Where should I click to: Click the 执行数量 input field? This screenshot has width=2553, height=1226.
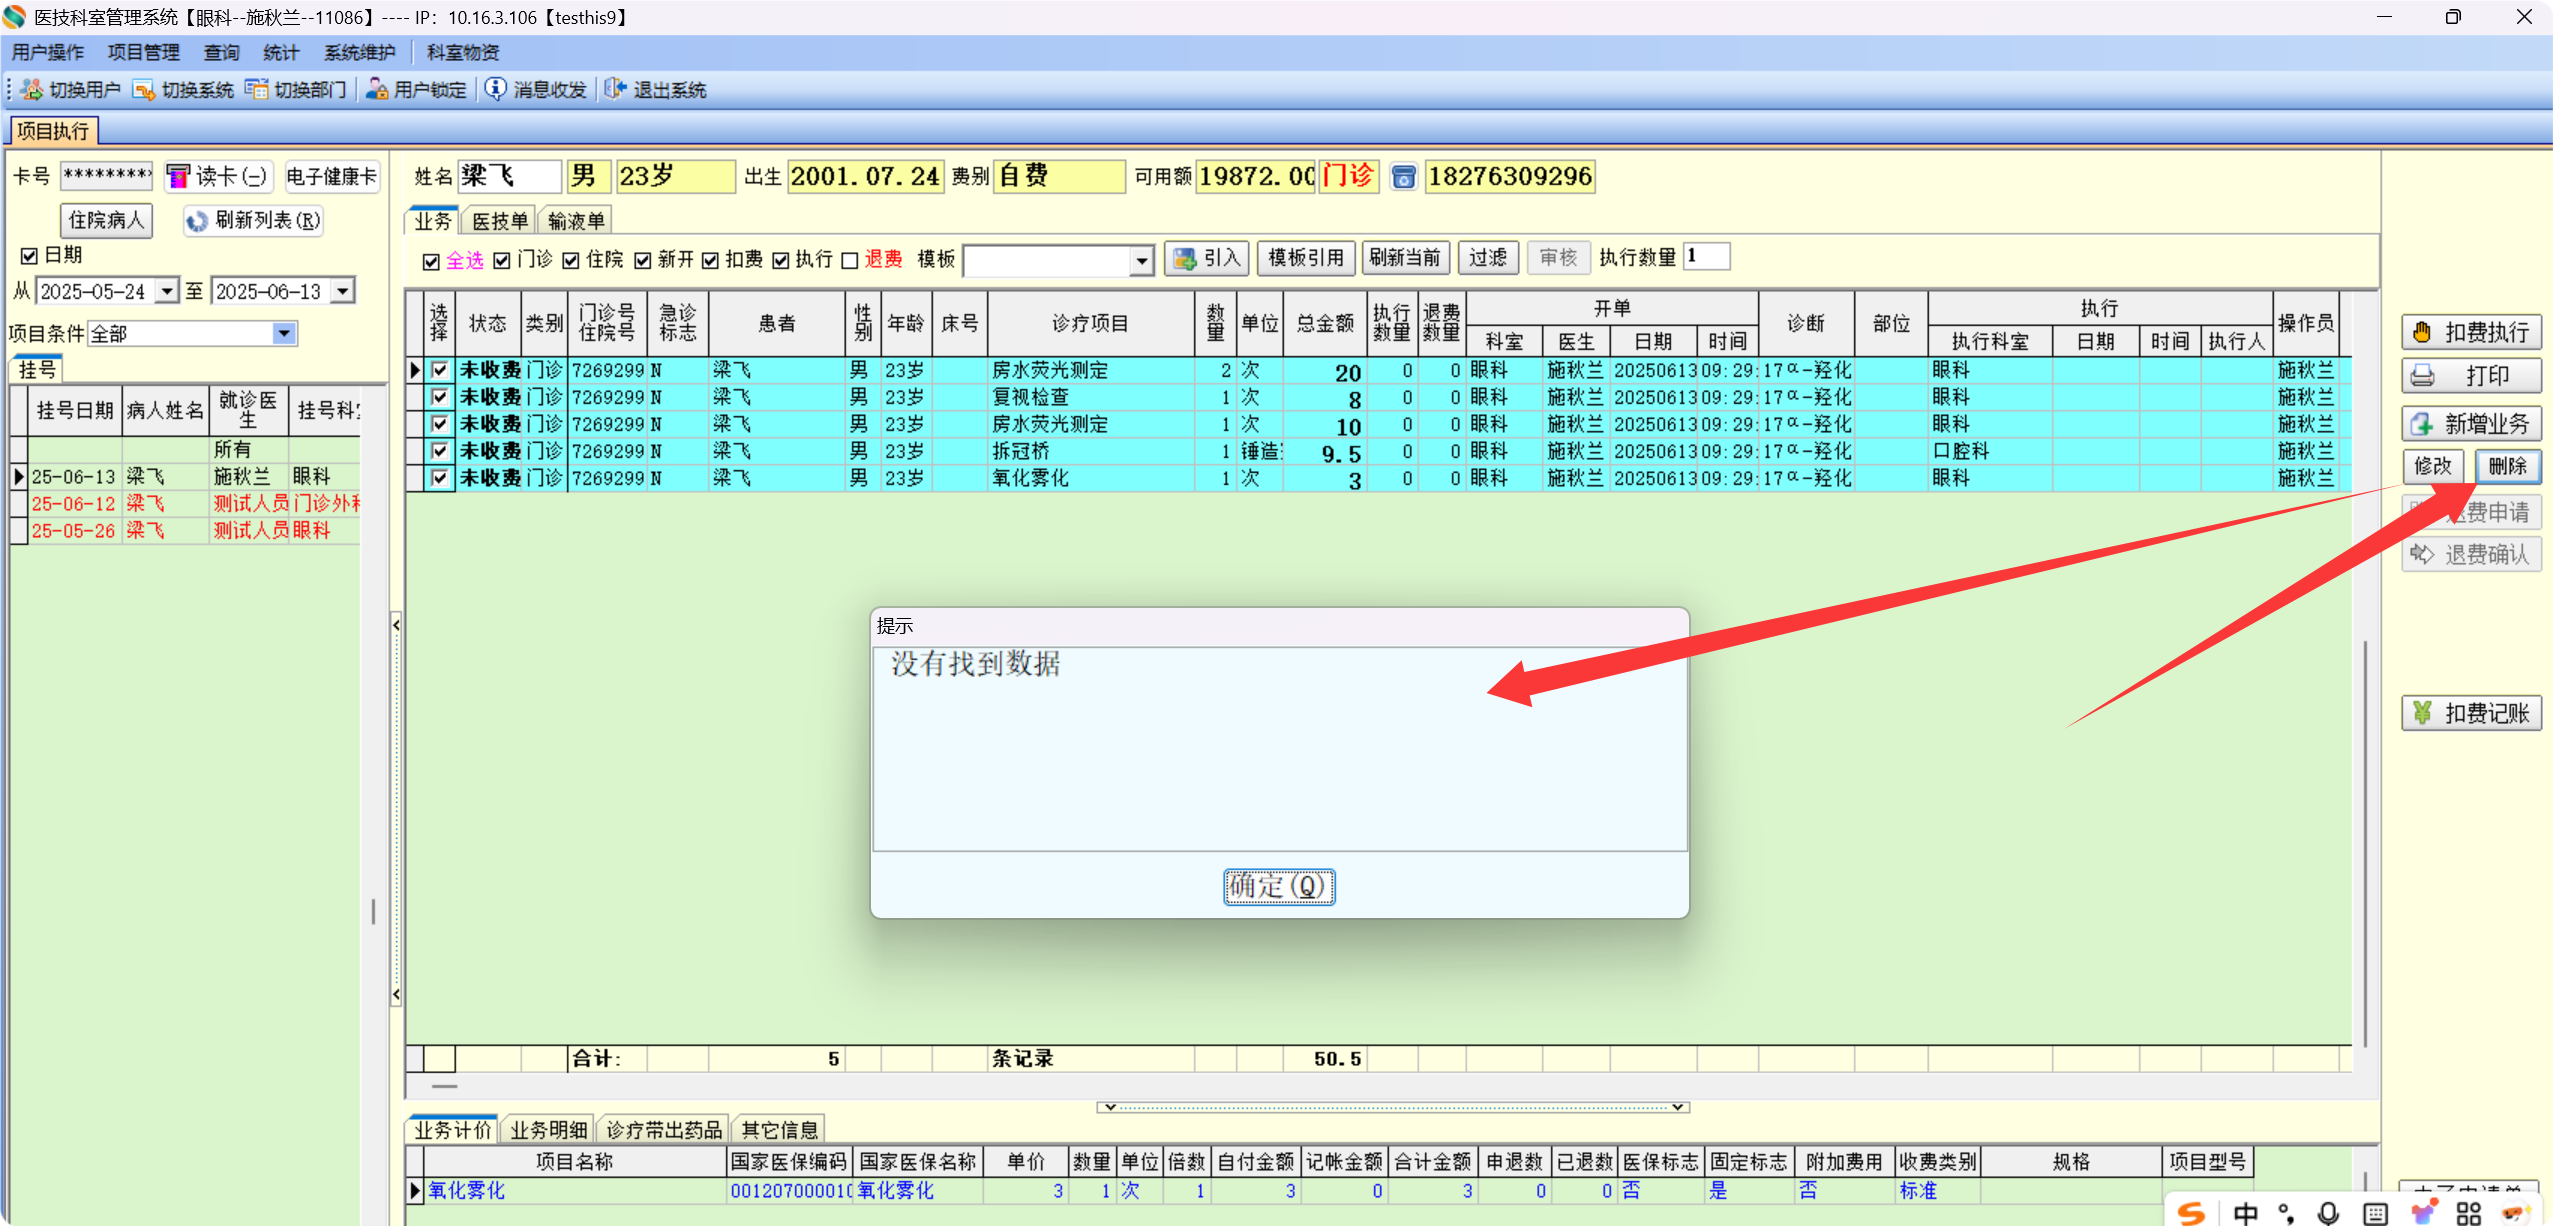[1706, 257]
